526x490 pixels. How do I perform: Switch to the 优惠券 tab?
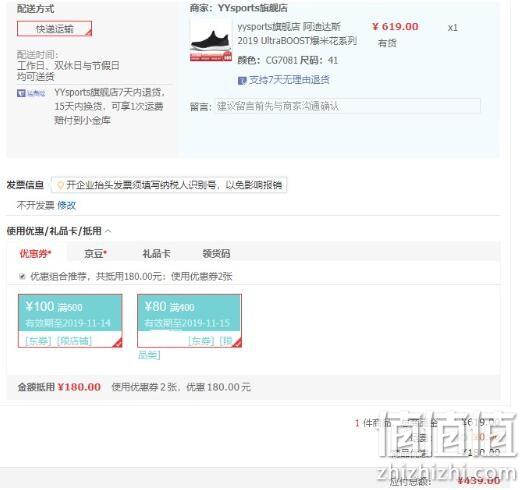pyautogui.click(x=35, y=254)
